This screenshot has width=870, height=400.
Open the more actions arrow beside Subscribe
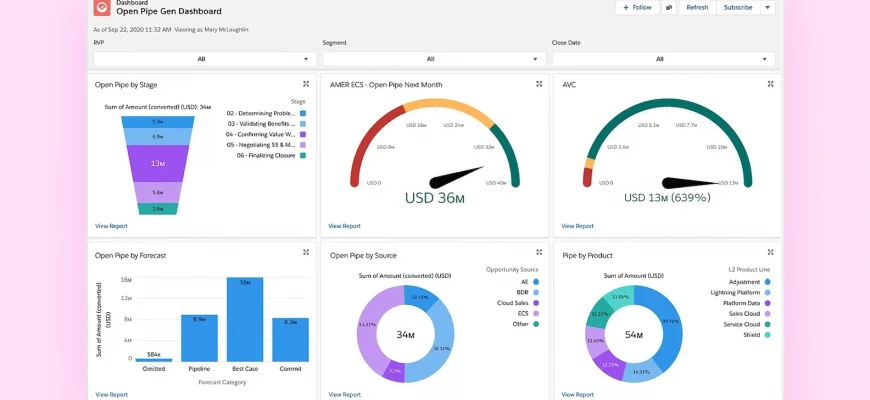pyautogui.click(x=767, y=7)
